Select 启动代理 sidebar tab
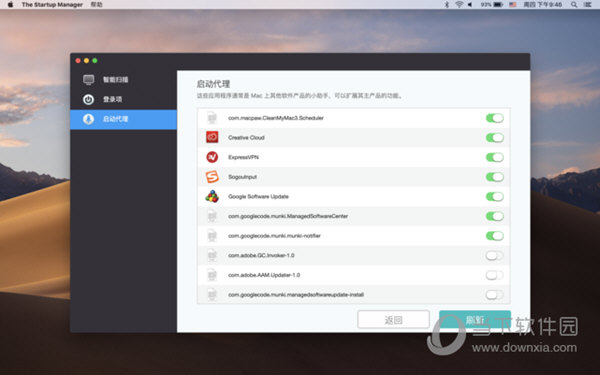Image resolution: width=600 pixels, height=375 pixels. (x=123, y=119)
